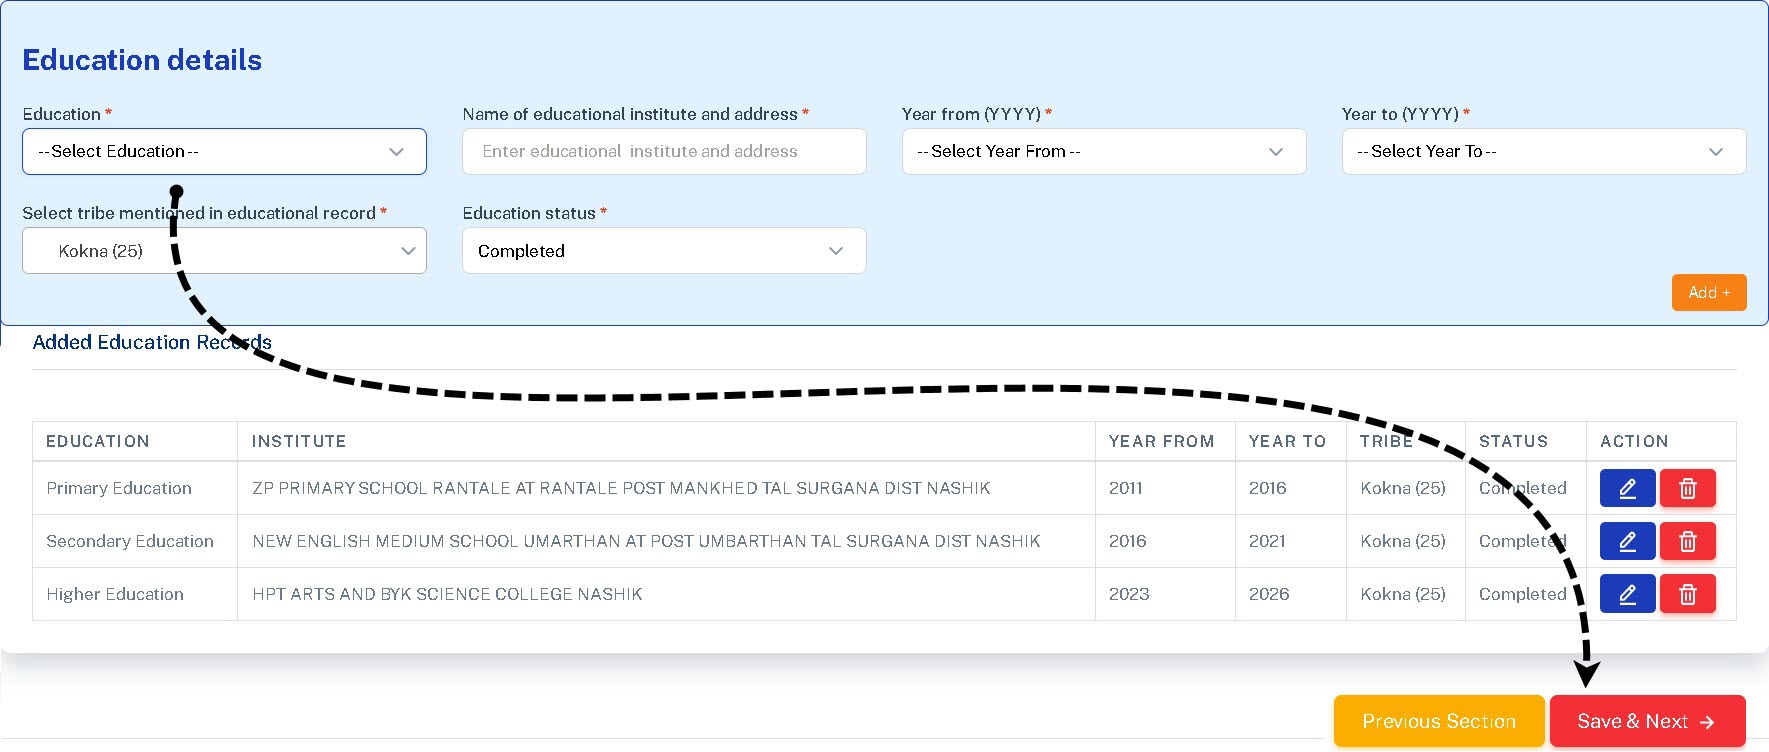Delete the Higher Education record
This screenshot has width=1769, height=752.
pos(1687,595)
